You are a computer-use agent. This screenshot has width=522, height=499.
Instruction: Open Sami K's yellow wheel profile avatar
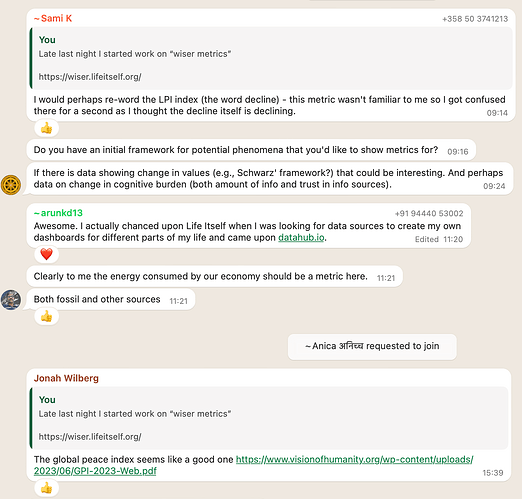click(x=11, y=185)
